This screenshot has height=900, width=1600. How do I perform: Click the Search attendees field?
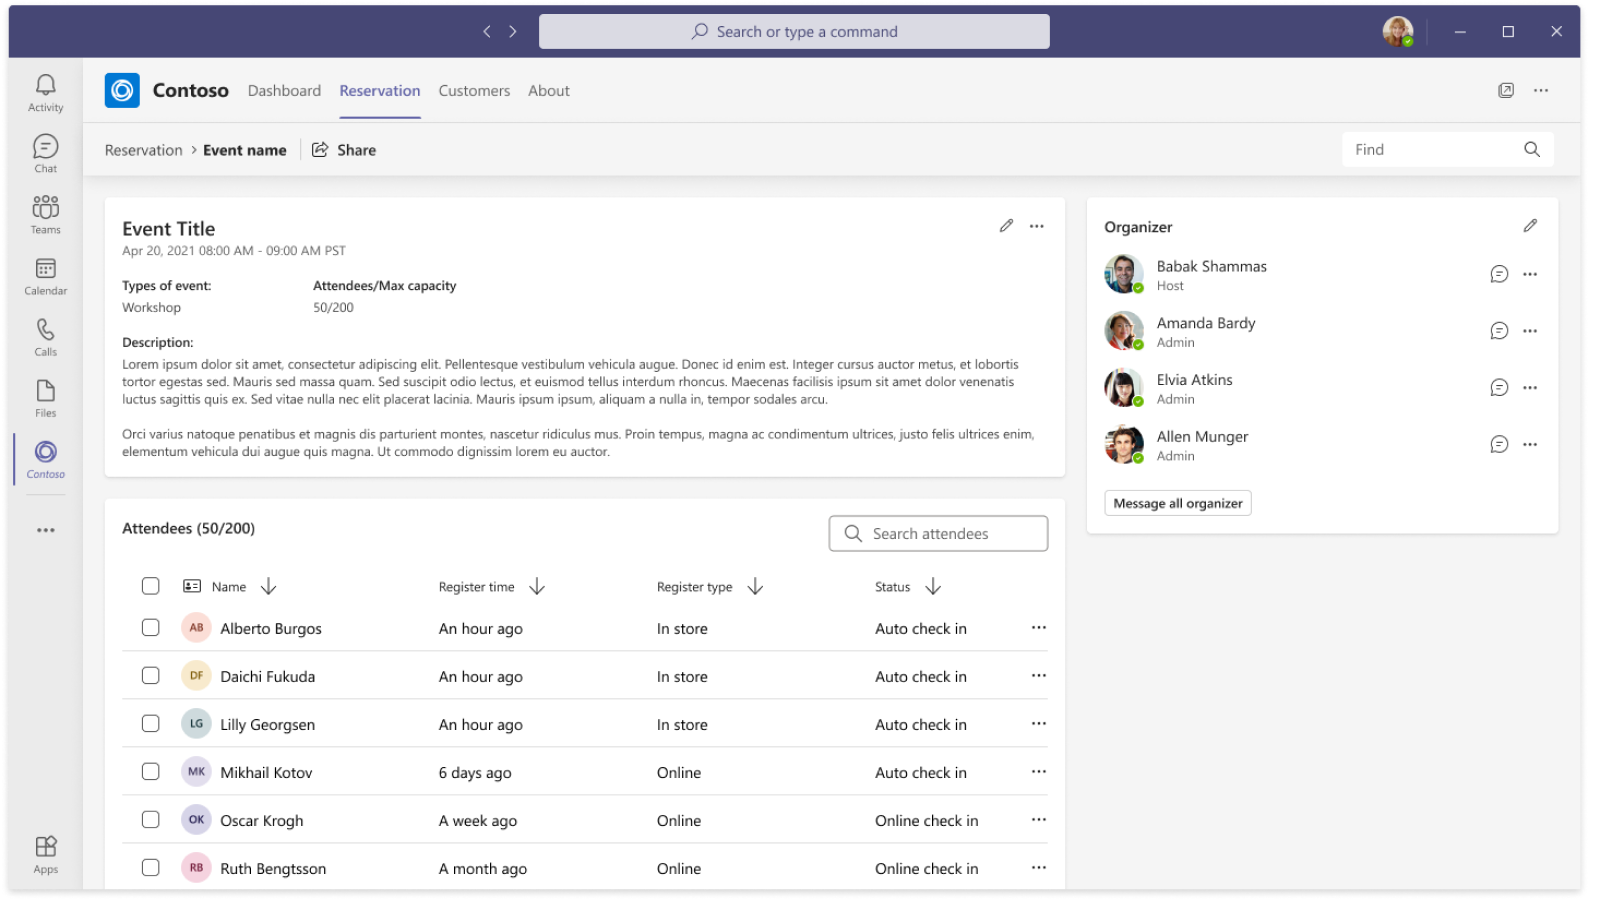tap(938, 533)
